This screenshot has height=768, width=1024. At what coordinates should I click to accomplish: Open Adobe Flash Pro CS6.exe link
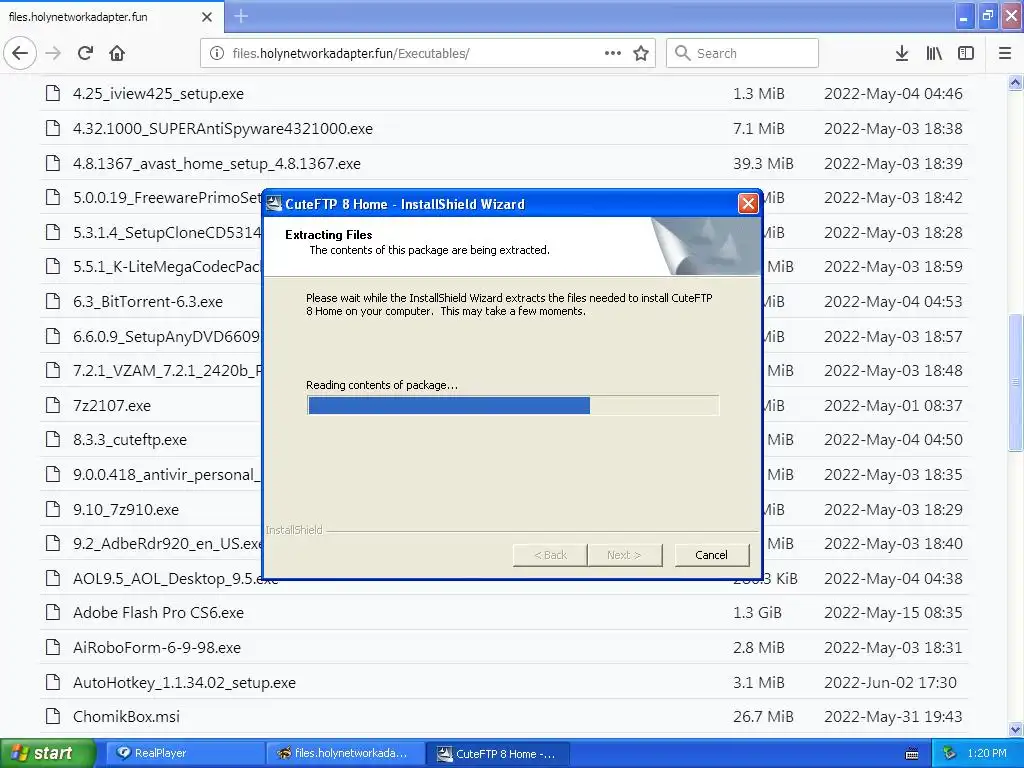pyautogui.click(x=158, y=613)
